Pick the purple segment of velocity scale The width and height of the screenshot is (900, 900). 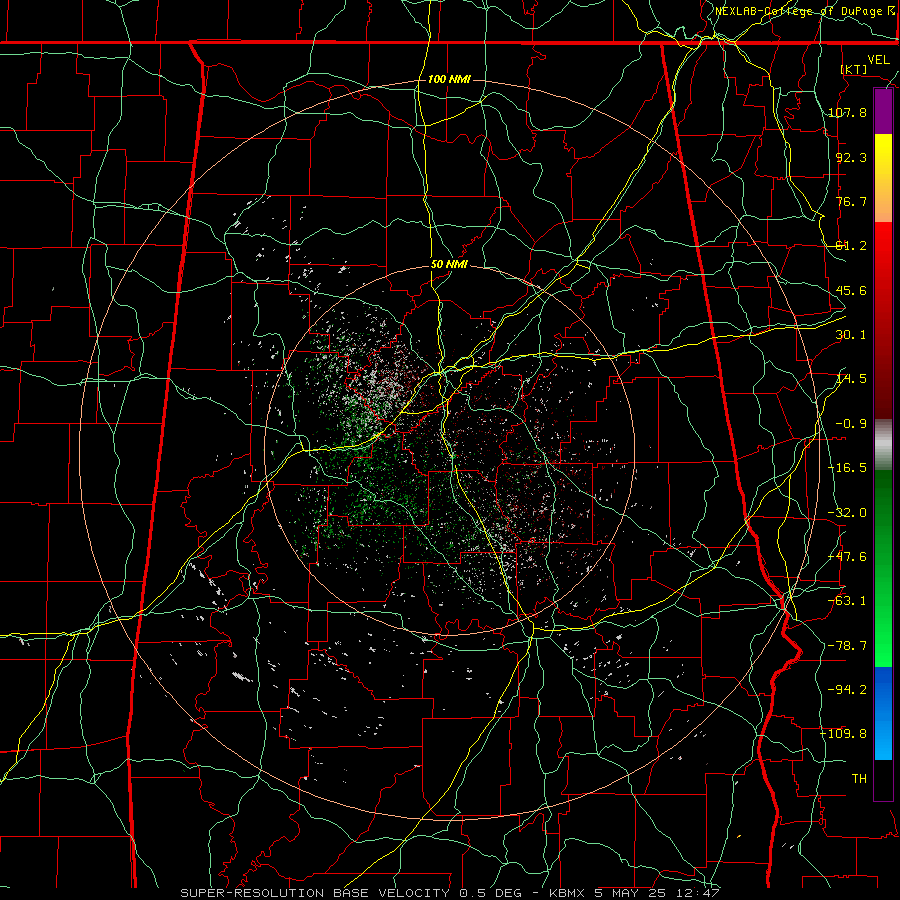(883, 111)
